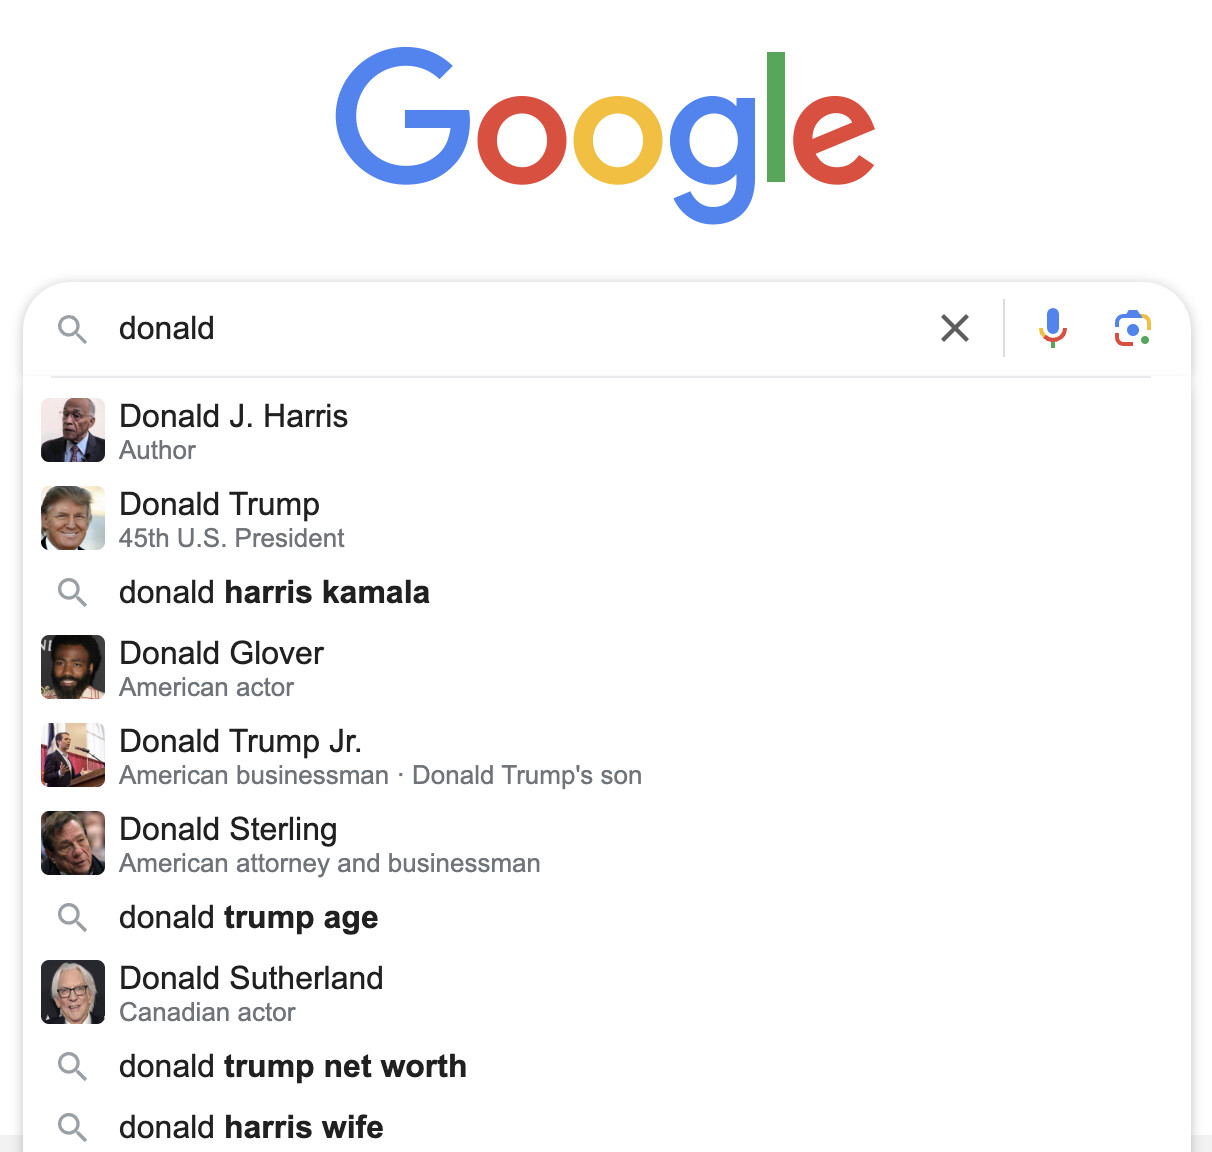
Task: Start voice search with the microphone icon
Action: 1052,328
